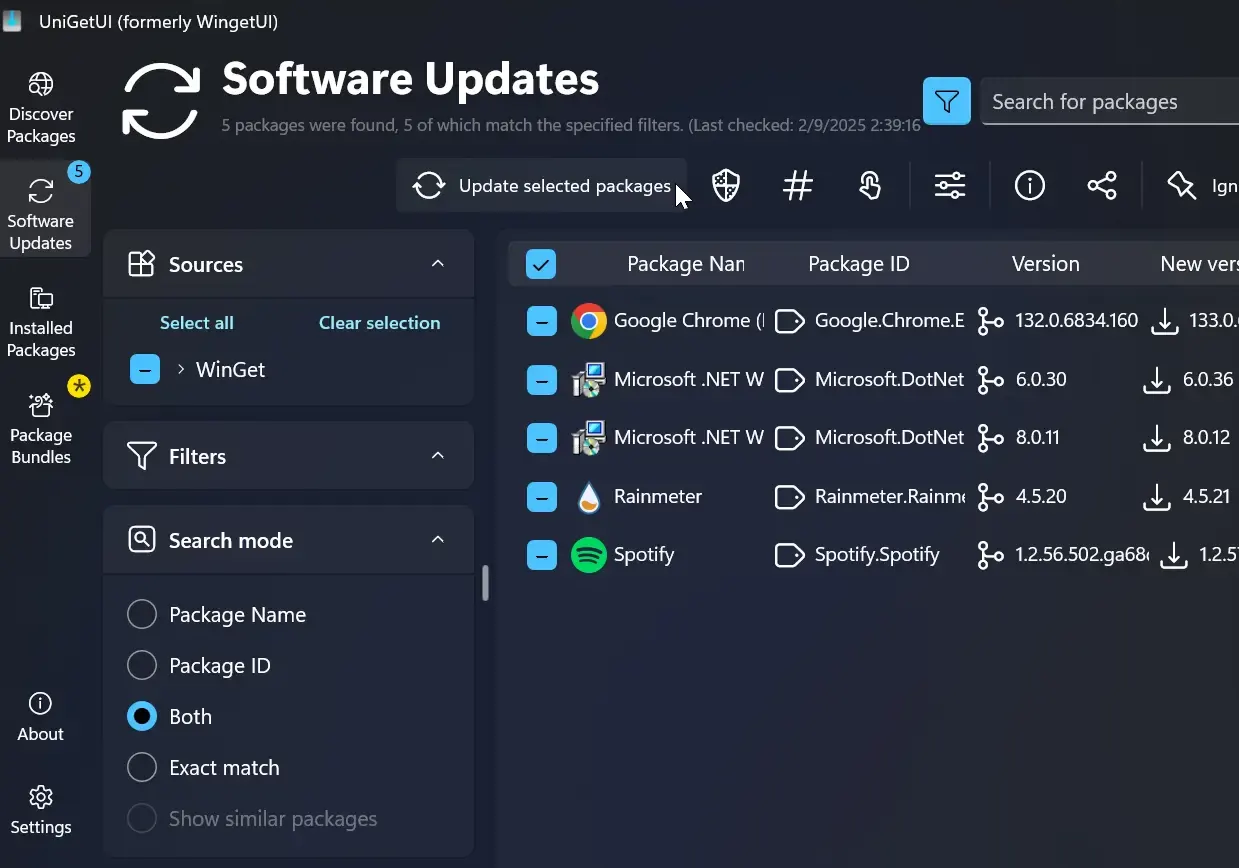
Task: Show package details info icon
Action: click(1030, 186)
